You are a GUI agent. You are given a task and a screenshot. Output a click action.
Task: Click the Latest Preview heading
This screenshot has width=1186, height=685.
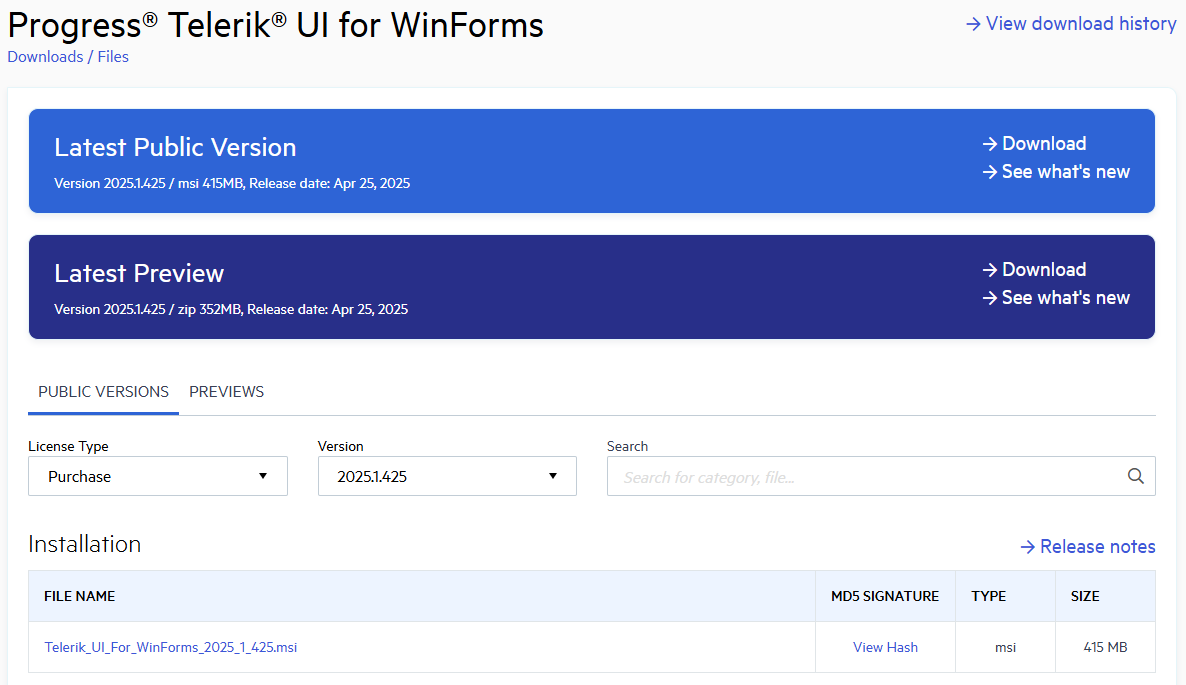pyautogui.click(x=139, y=274)
